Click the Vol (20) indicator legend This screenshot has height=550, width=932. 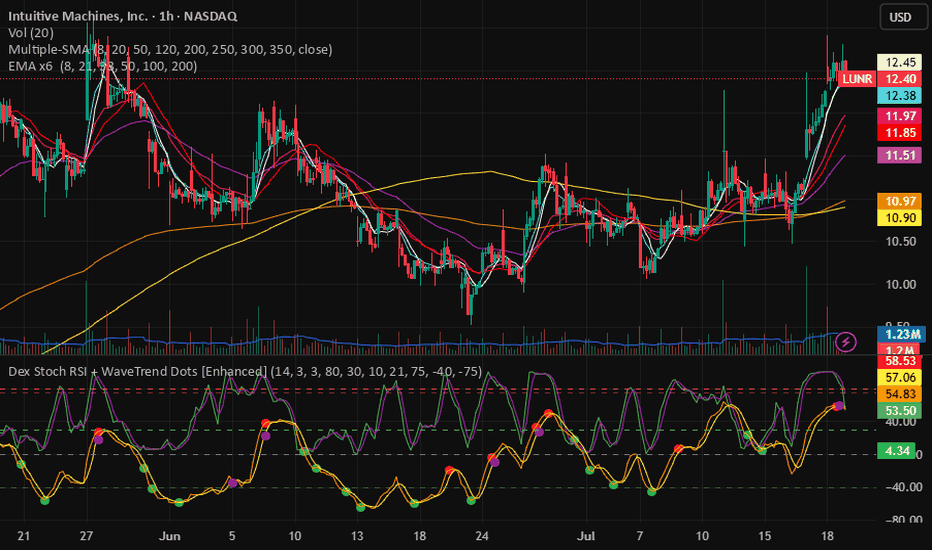click(31, 33)
